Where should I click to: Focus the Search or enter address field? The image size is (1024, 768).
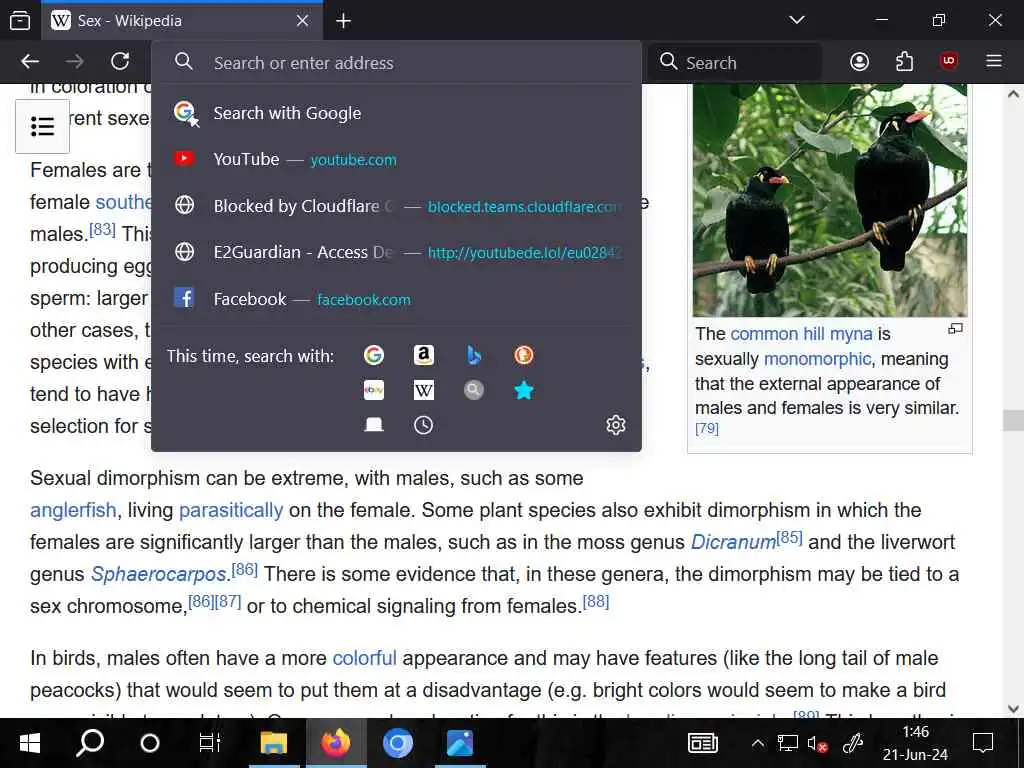click(x=396, y=63)
